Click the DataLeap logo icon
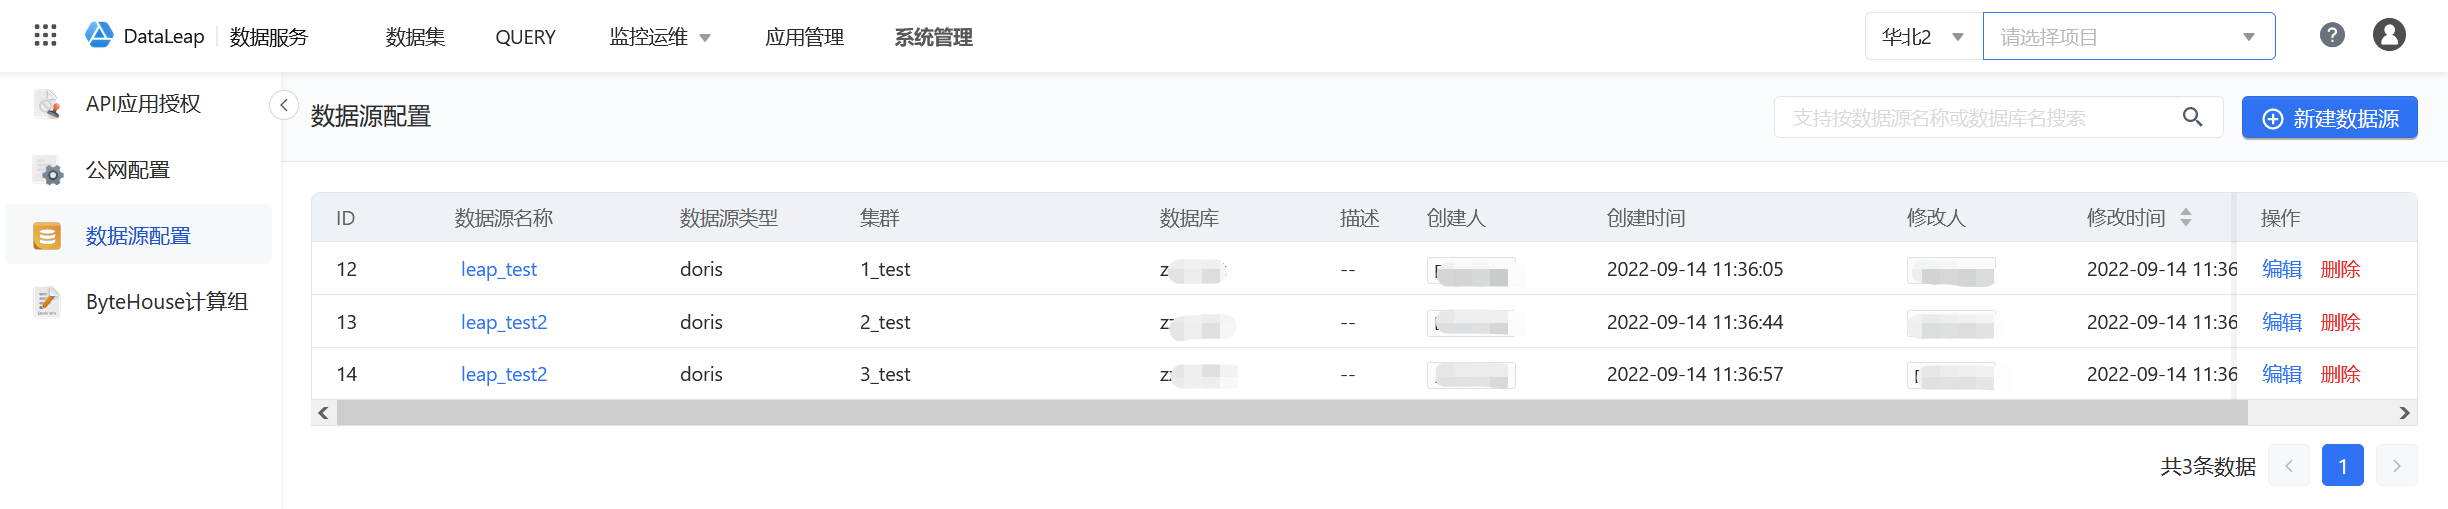The image size is (2448, 509). pyautogui.click(x=99, y=36)
